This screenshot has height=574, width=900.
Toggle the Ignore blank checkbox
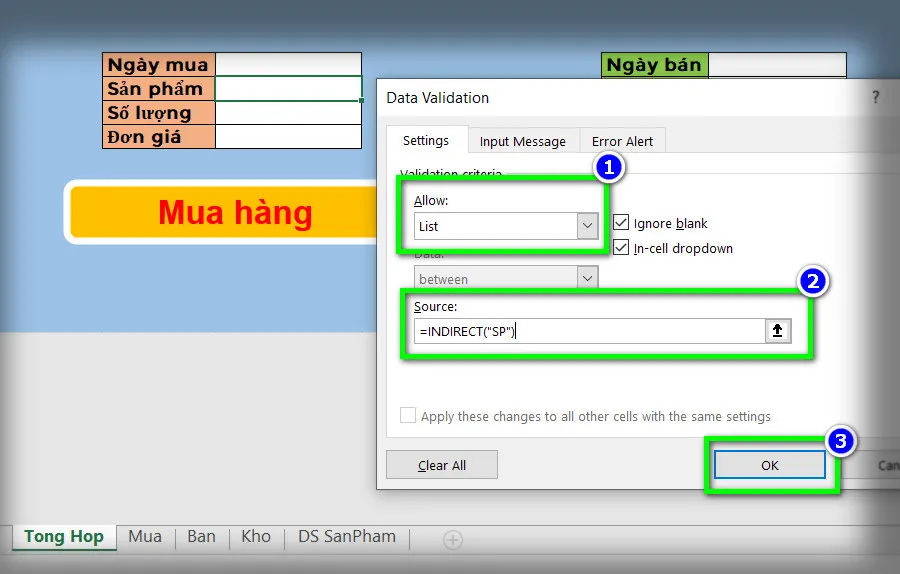click(621, 223)
